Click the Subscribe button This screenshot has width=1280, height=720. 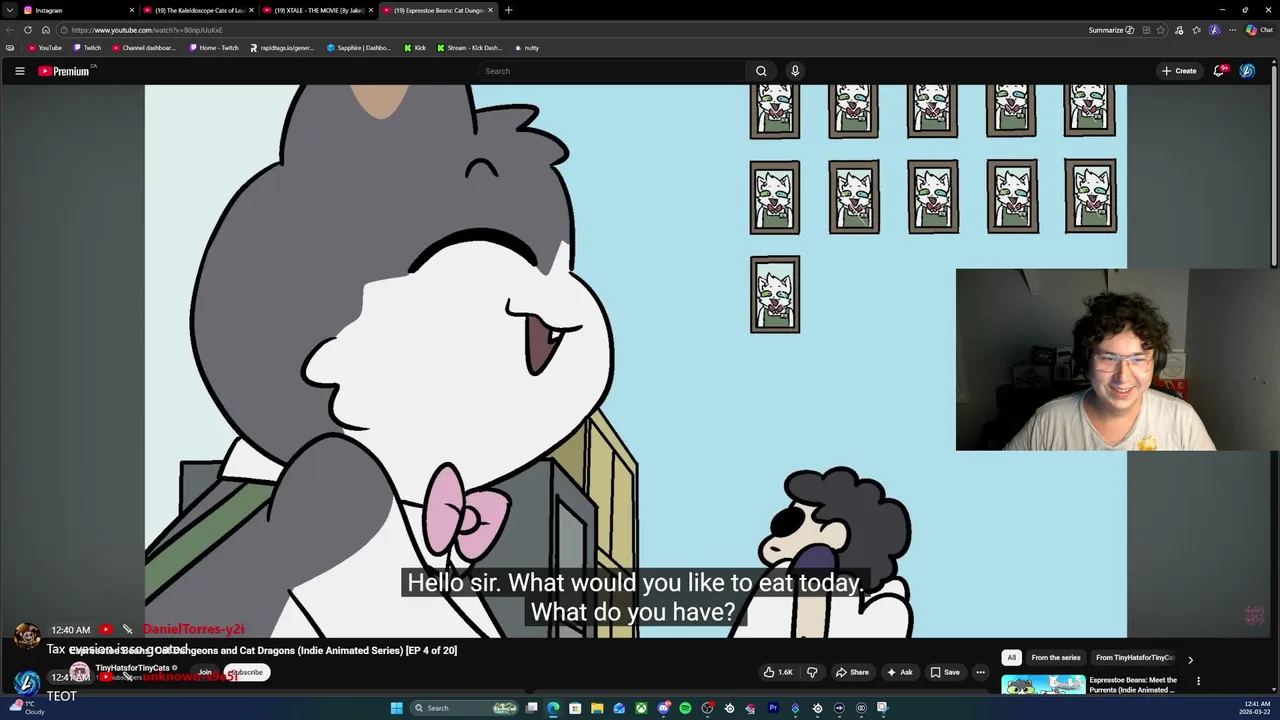tap(246, 672)
